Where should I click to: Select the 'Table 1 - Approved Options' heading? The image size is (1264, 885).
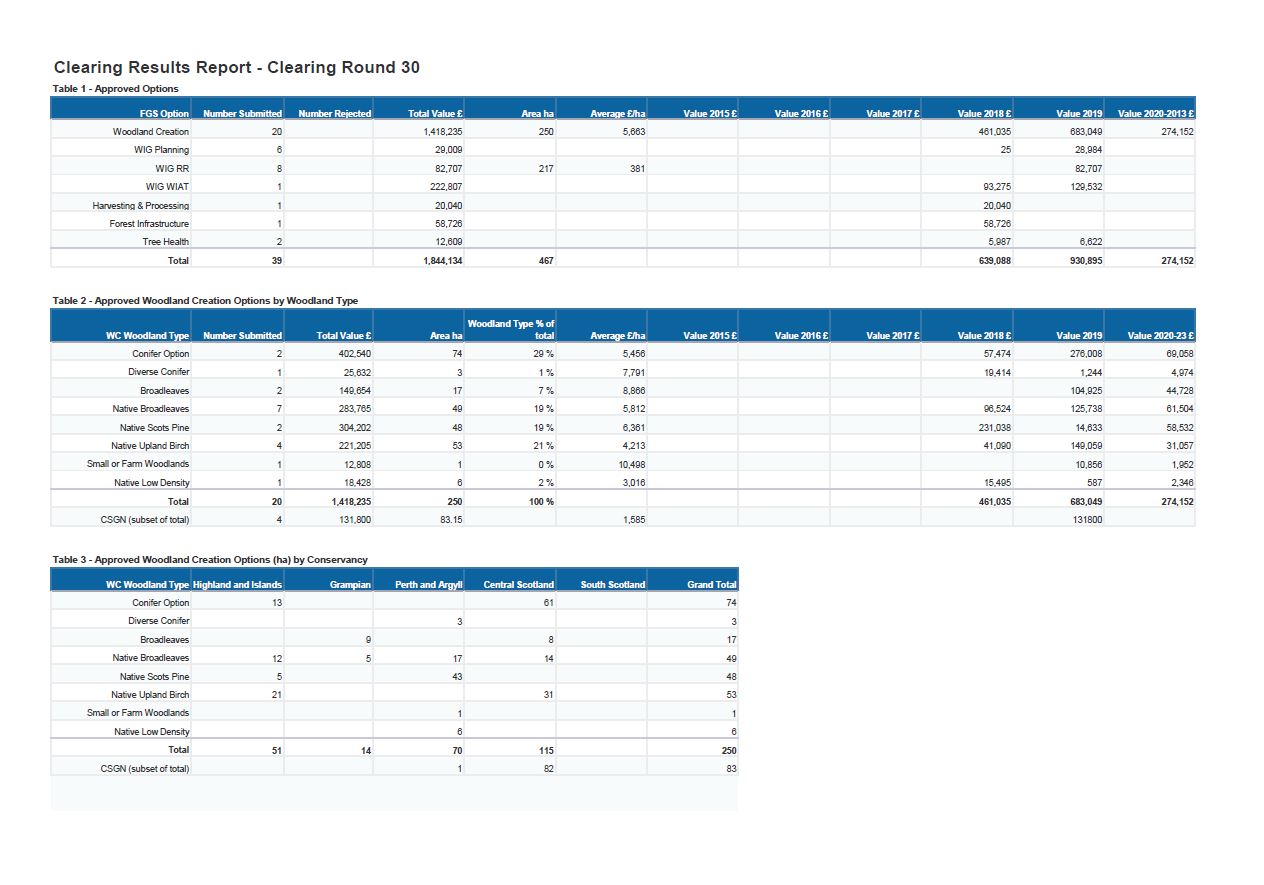(115, 89)
